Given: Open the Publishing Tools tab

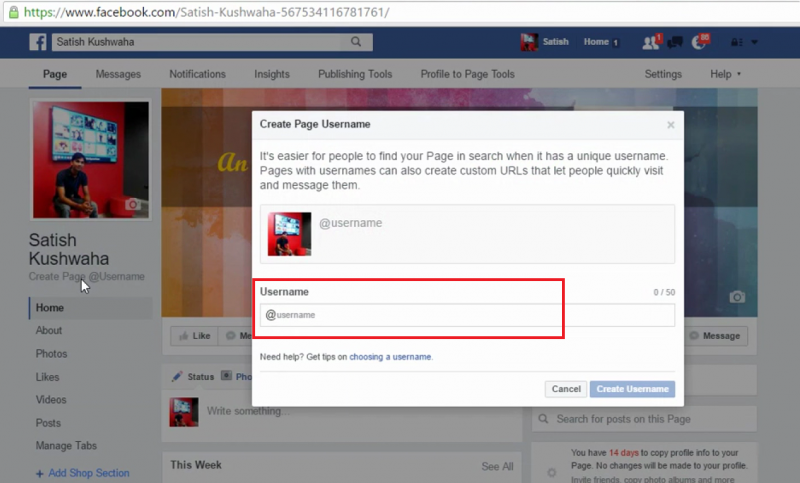Looking at the screenshot, I should (355, 74).
